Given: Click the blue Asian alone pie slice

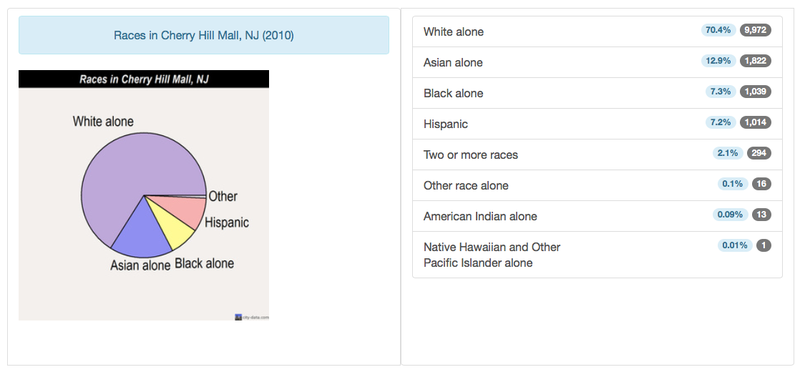Looking at the screenshot, I should [139, 235].
